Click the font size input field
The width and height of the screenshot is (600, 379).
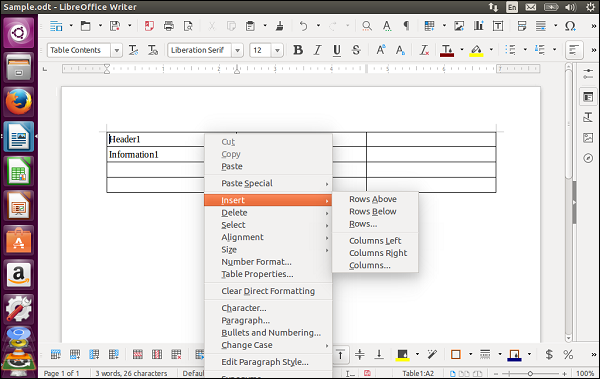261,50
